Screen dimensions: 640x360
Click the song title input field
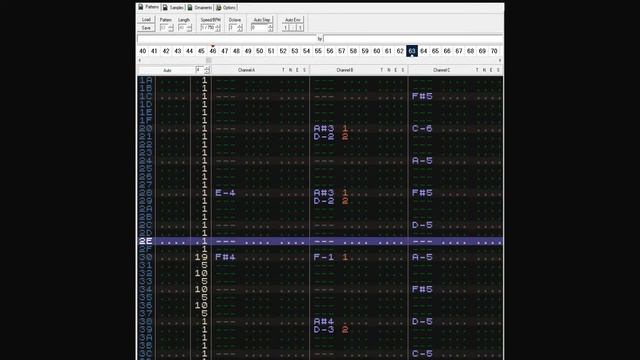tap(227, 39)
